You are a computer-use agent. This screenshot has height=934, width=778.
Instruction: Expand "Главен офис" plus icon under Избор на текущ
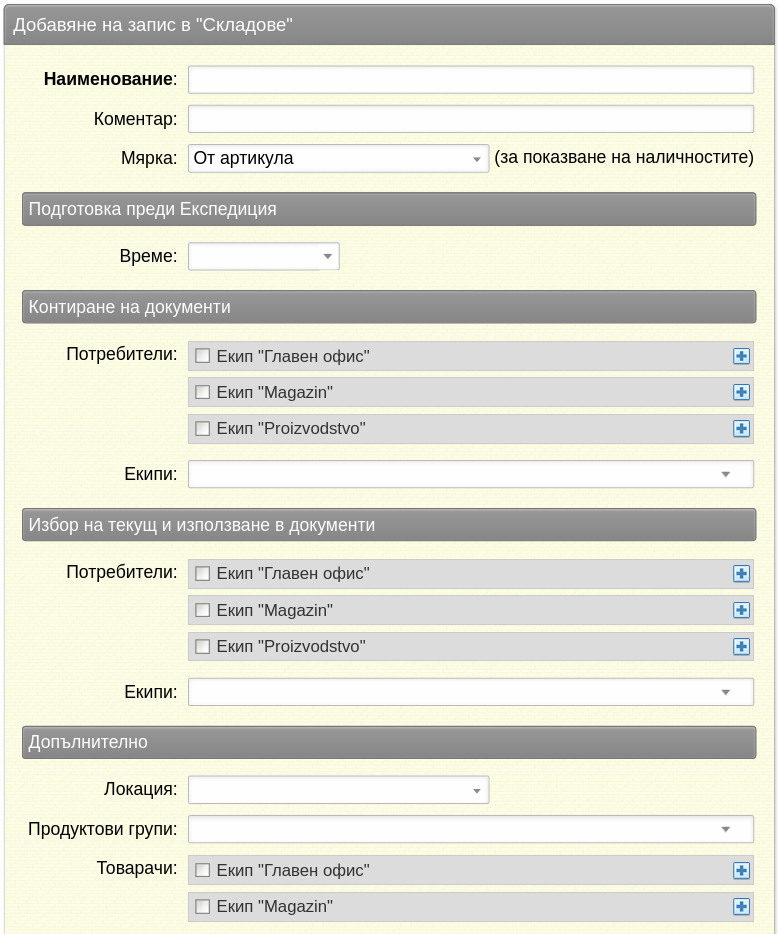pos(741,574)
